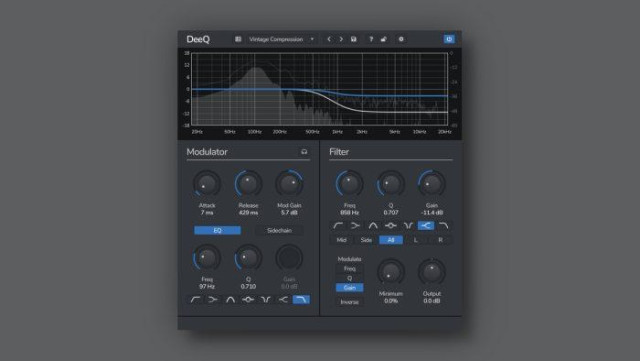The height and width of the screenshot is (361, 640).
Task: Click the Modulator Freq knob at 97 Hz
Action: (x=207, y=258)
